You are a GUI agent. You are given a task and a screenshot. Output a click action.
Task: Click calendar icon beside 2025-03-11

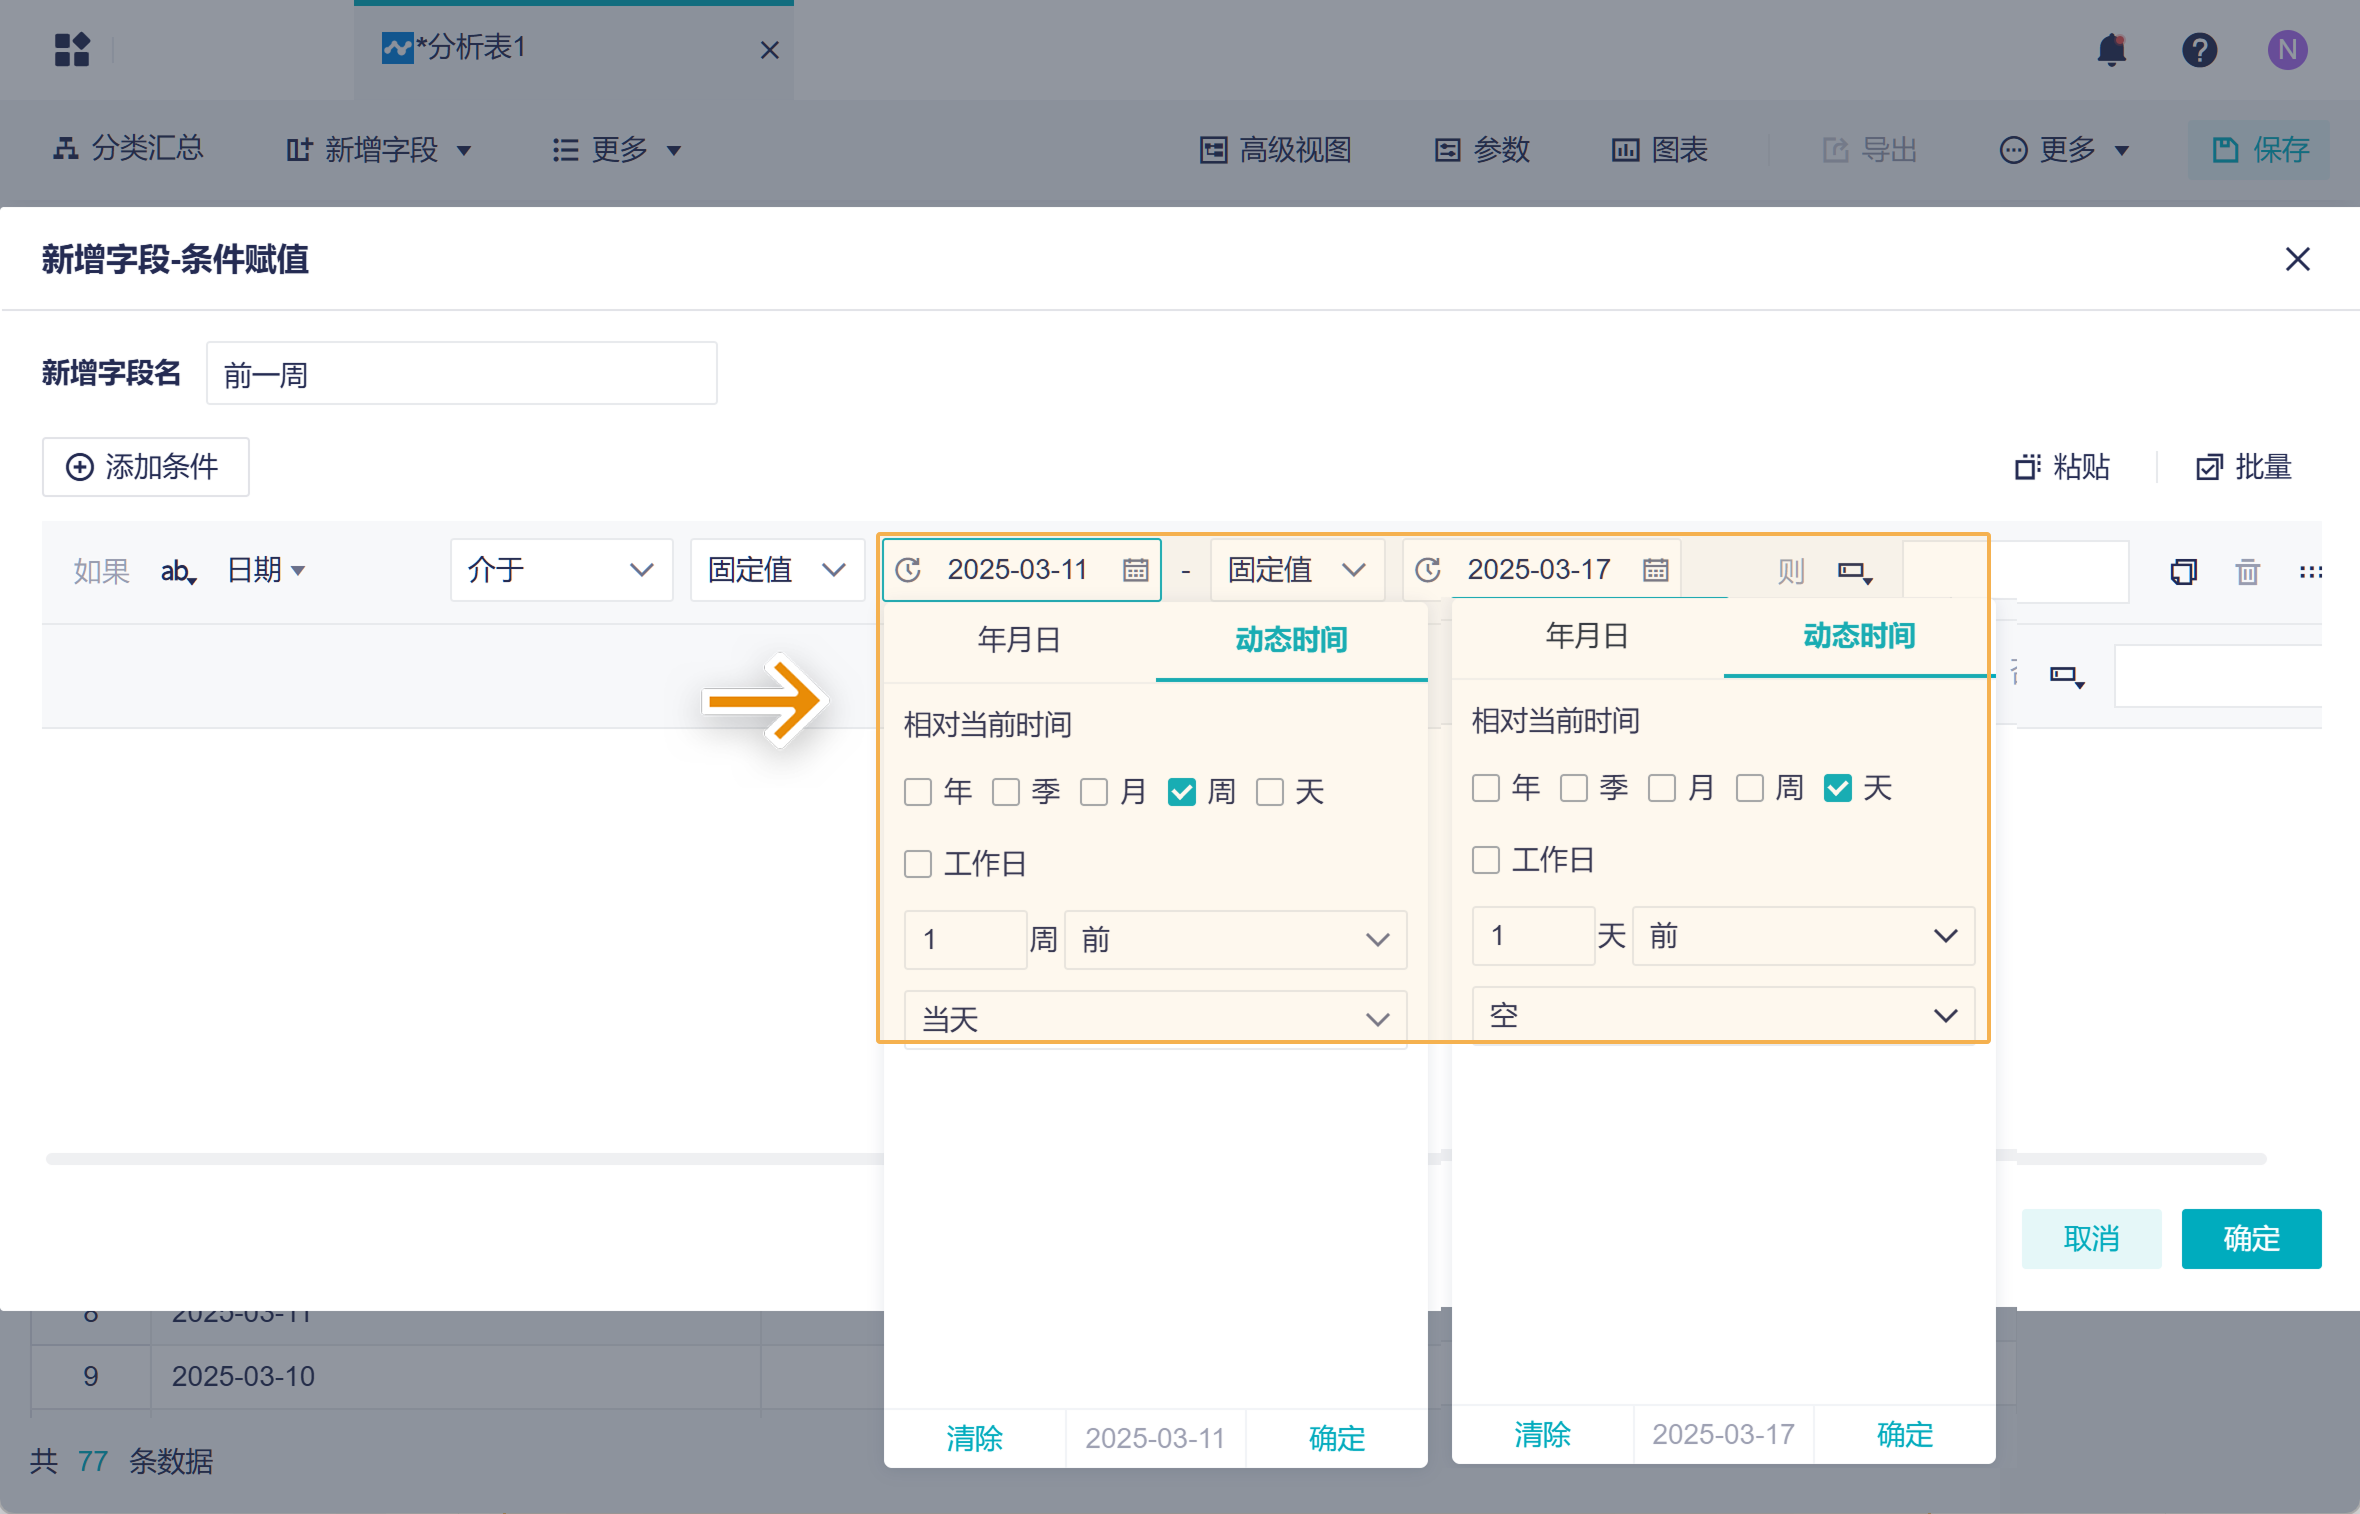[x=1135, y=570]
